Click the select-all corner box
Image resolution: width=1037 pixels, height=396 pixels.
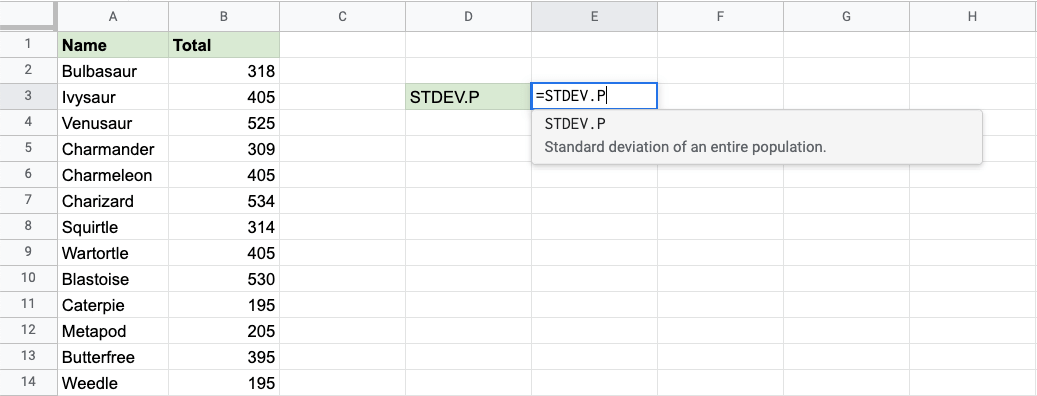point(28,16)
